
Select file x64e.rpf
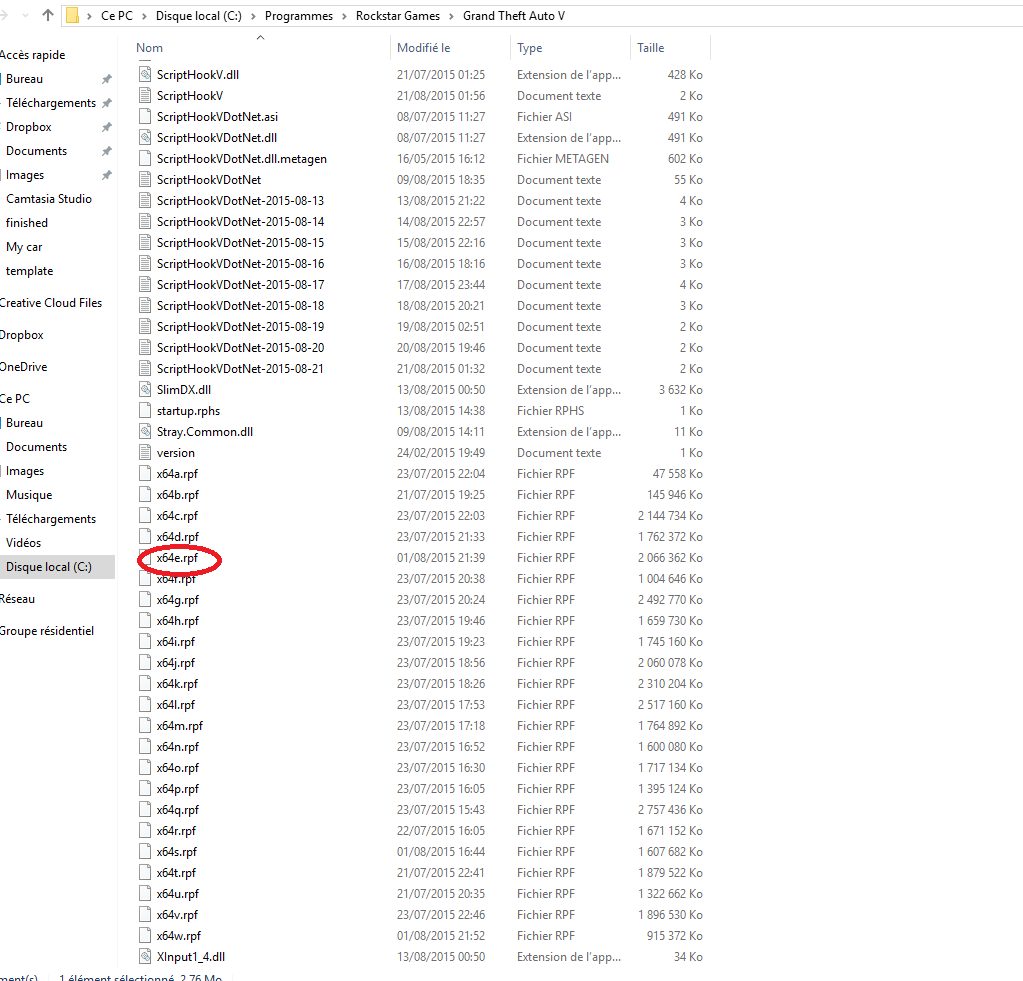(x=177, y=558)
